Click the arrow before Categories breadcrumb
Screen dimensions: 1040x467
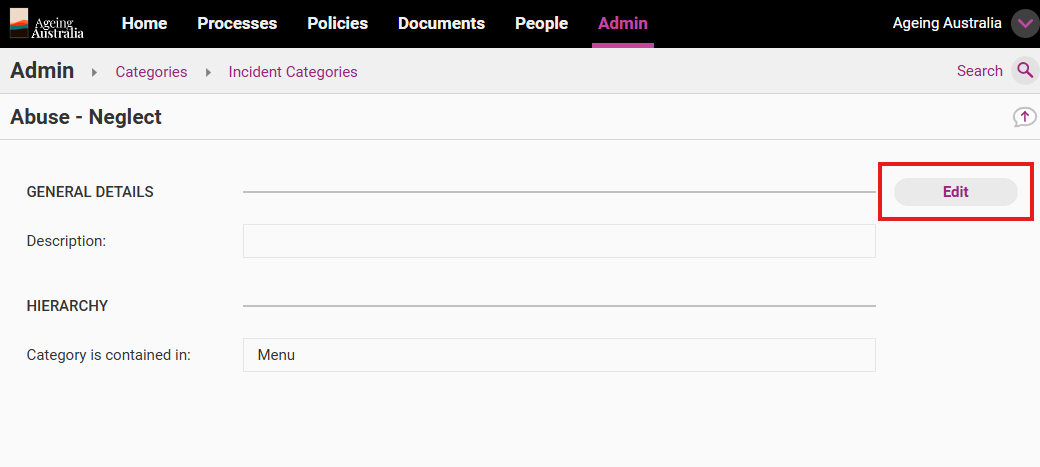click(95, 72)
